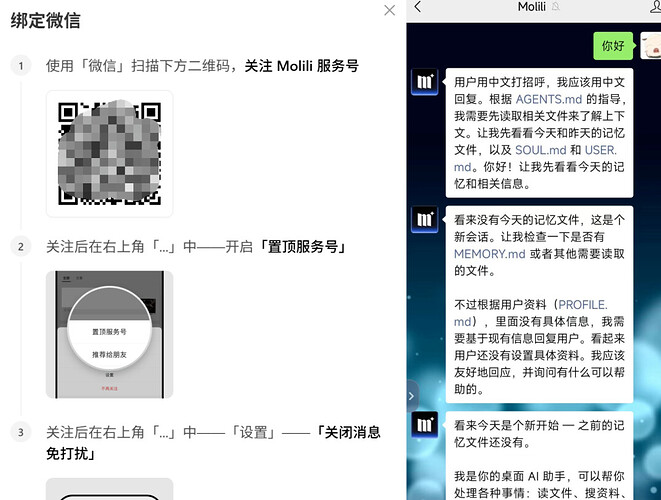Open the 置顶服务号 tutorial screenshot
Image resolution: width=661 pixels, height=500 pixels.
point(109,334)
